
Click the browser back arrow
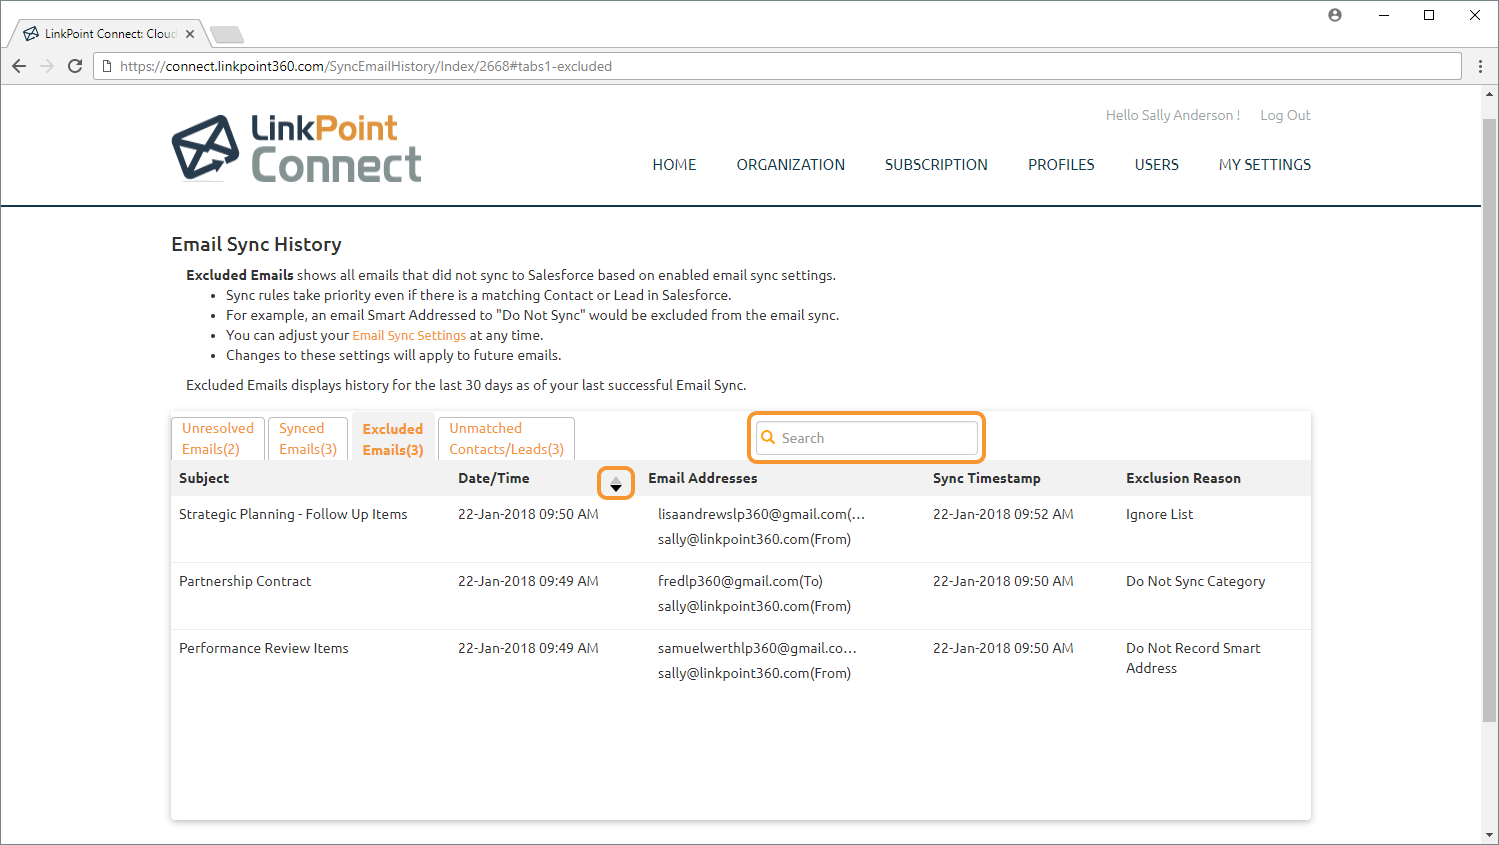[19, 66]
